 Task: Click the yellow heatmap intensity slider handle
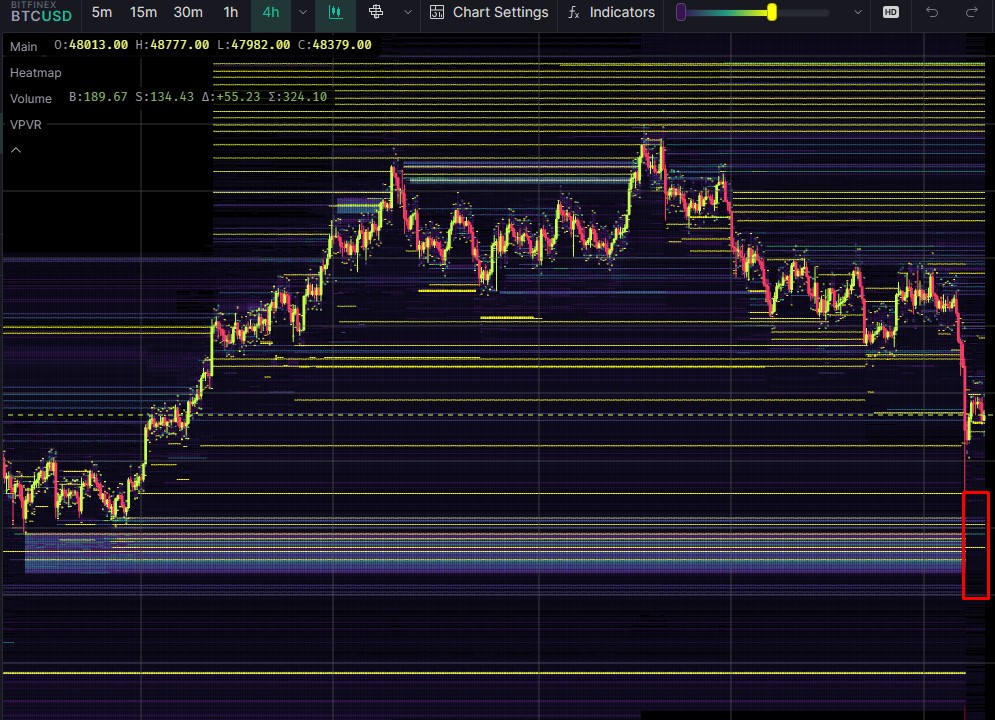click(x=772, y=12)
